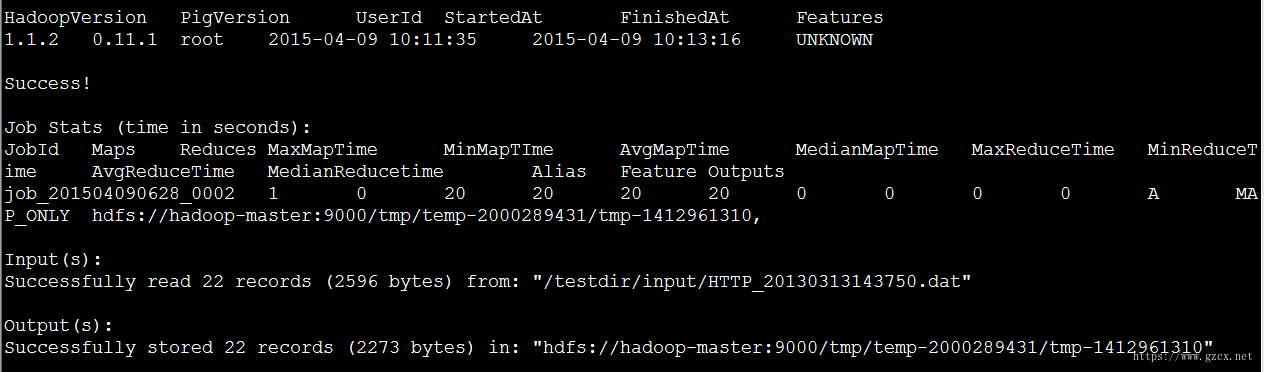The image size is (1264, 372).
Task: Click the StartedAt timestamp 10:11:35
Action: [433, 40]
